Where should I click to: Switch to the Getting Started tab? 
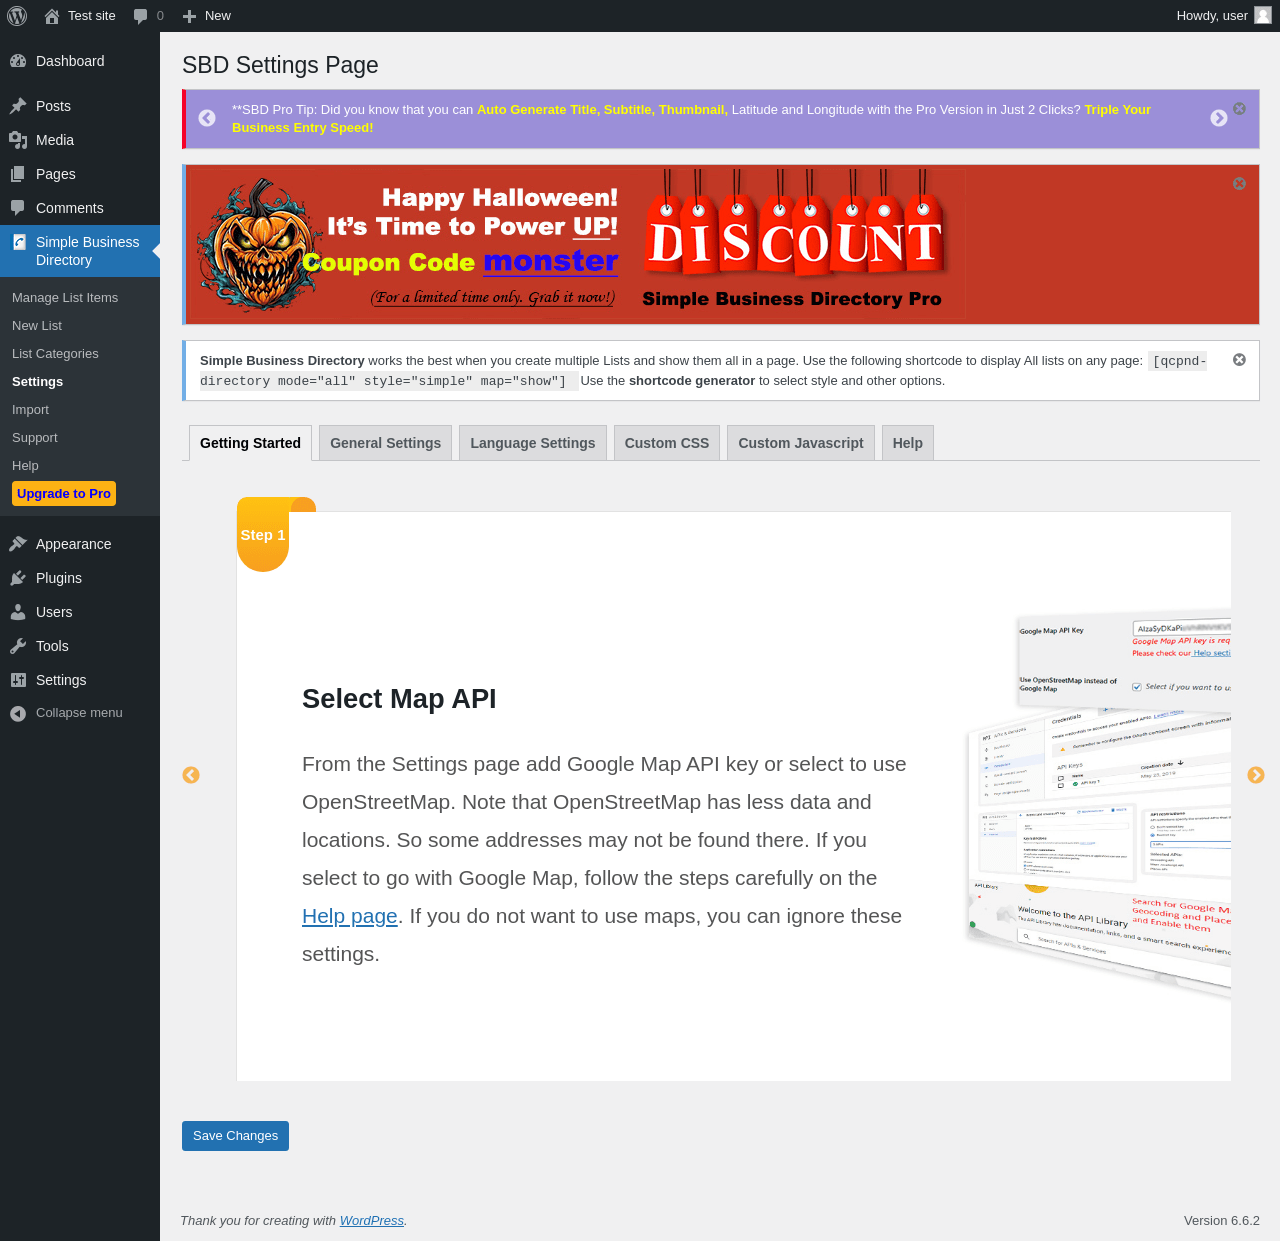pyautogui.click(x=250, y=443)
